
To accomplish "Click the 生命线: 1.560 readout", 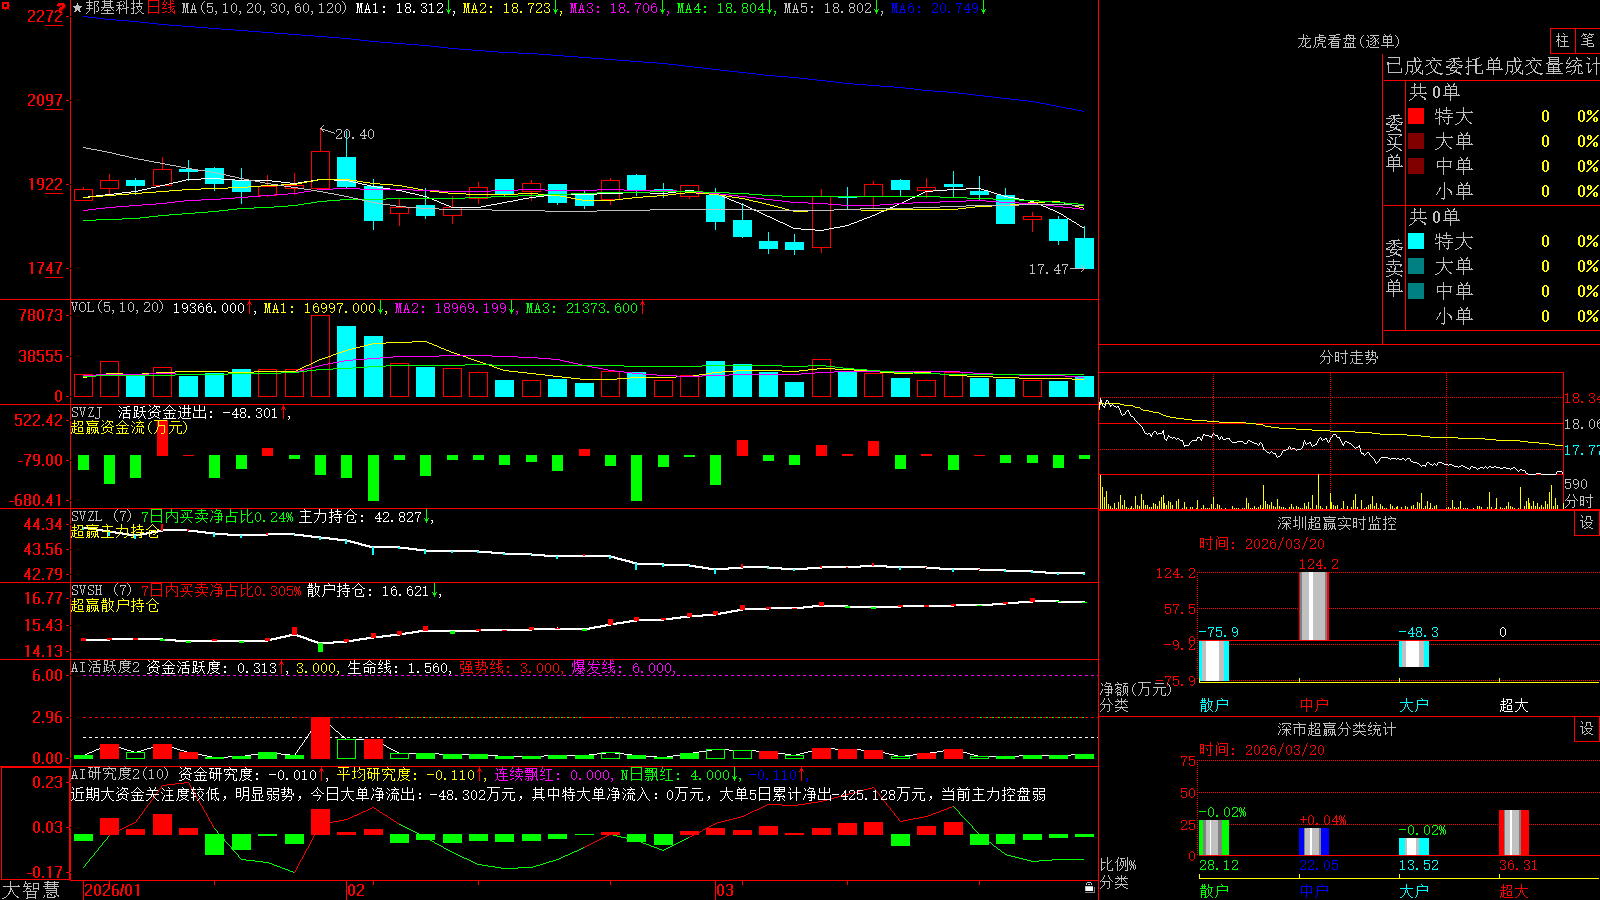I will tap(400, 668).
